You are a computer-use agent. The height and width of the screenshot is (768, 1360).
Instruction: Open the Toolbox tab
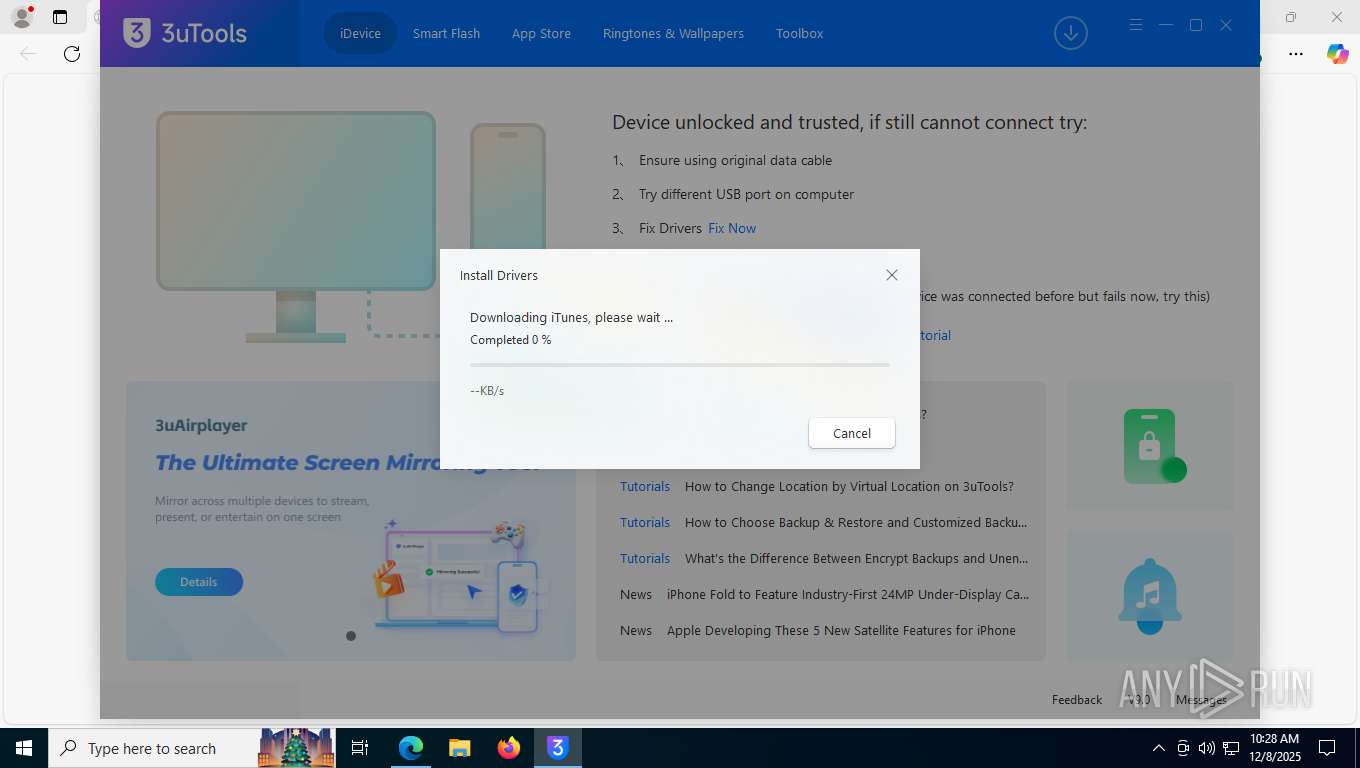click(799, 33)
